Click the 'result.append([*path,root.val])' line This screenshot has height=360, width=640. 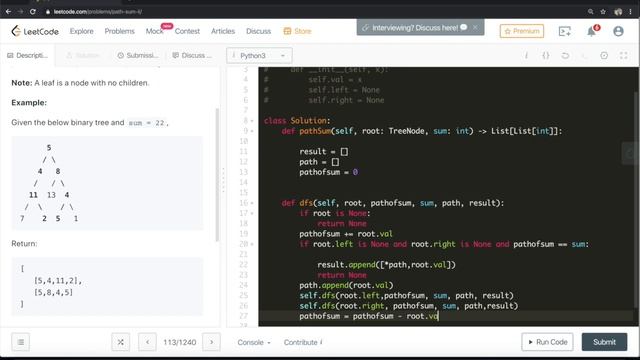[x=386, y=265]
